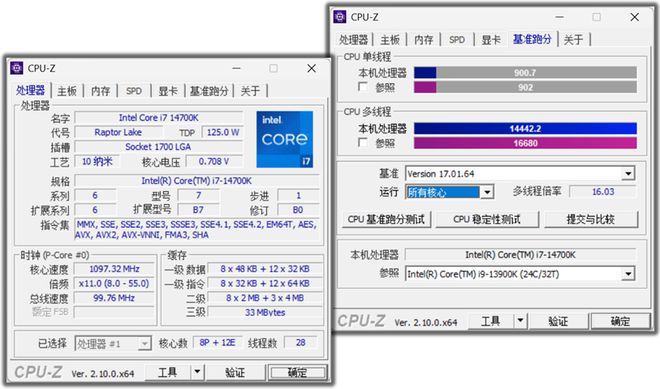Click the Intel Core i7 logo badge
The image size is (660, 389).
click(285, 139)
